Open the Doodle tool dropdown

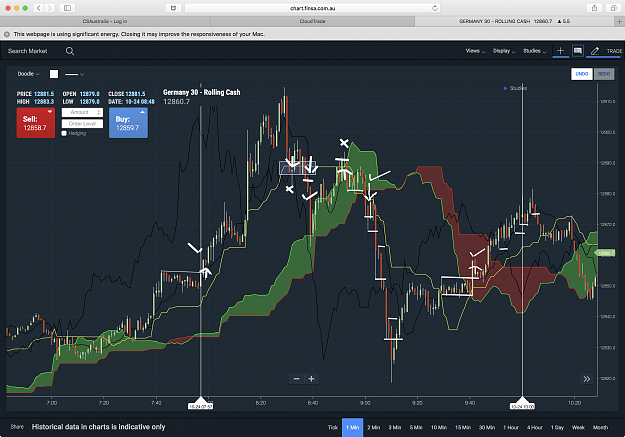pos(28,74)
